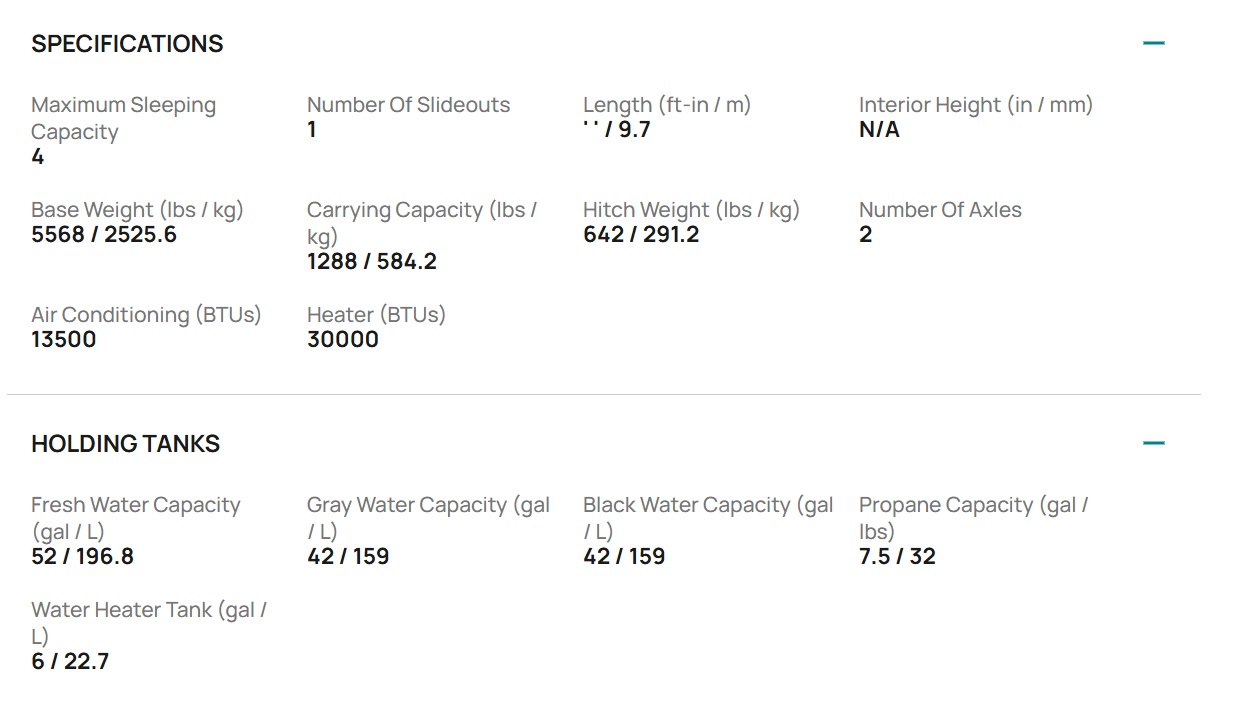Select the Base Weight value 5568 / 2525.6
The image size is (1245, 711).
[104, 235]
